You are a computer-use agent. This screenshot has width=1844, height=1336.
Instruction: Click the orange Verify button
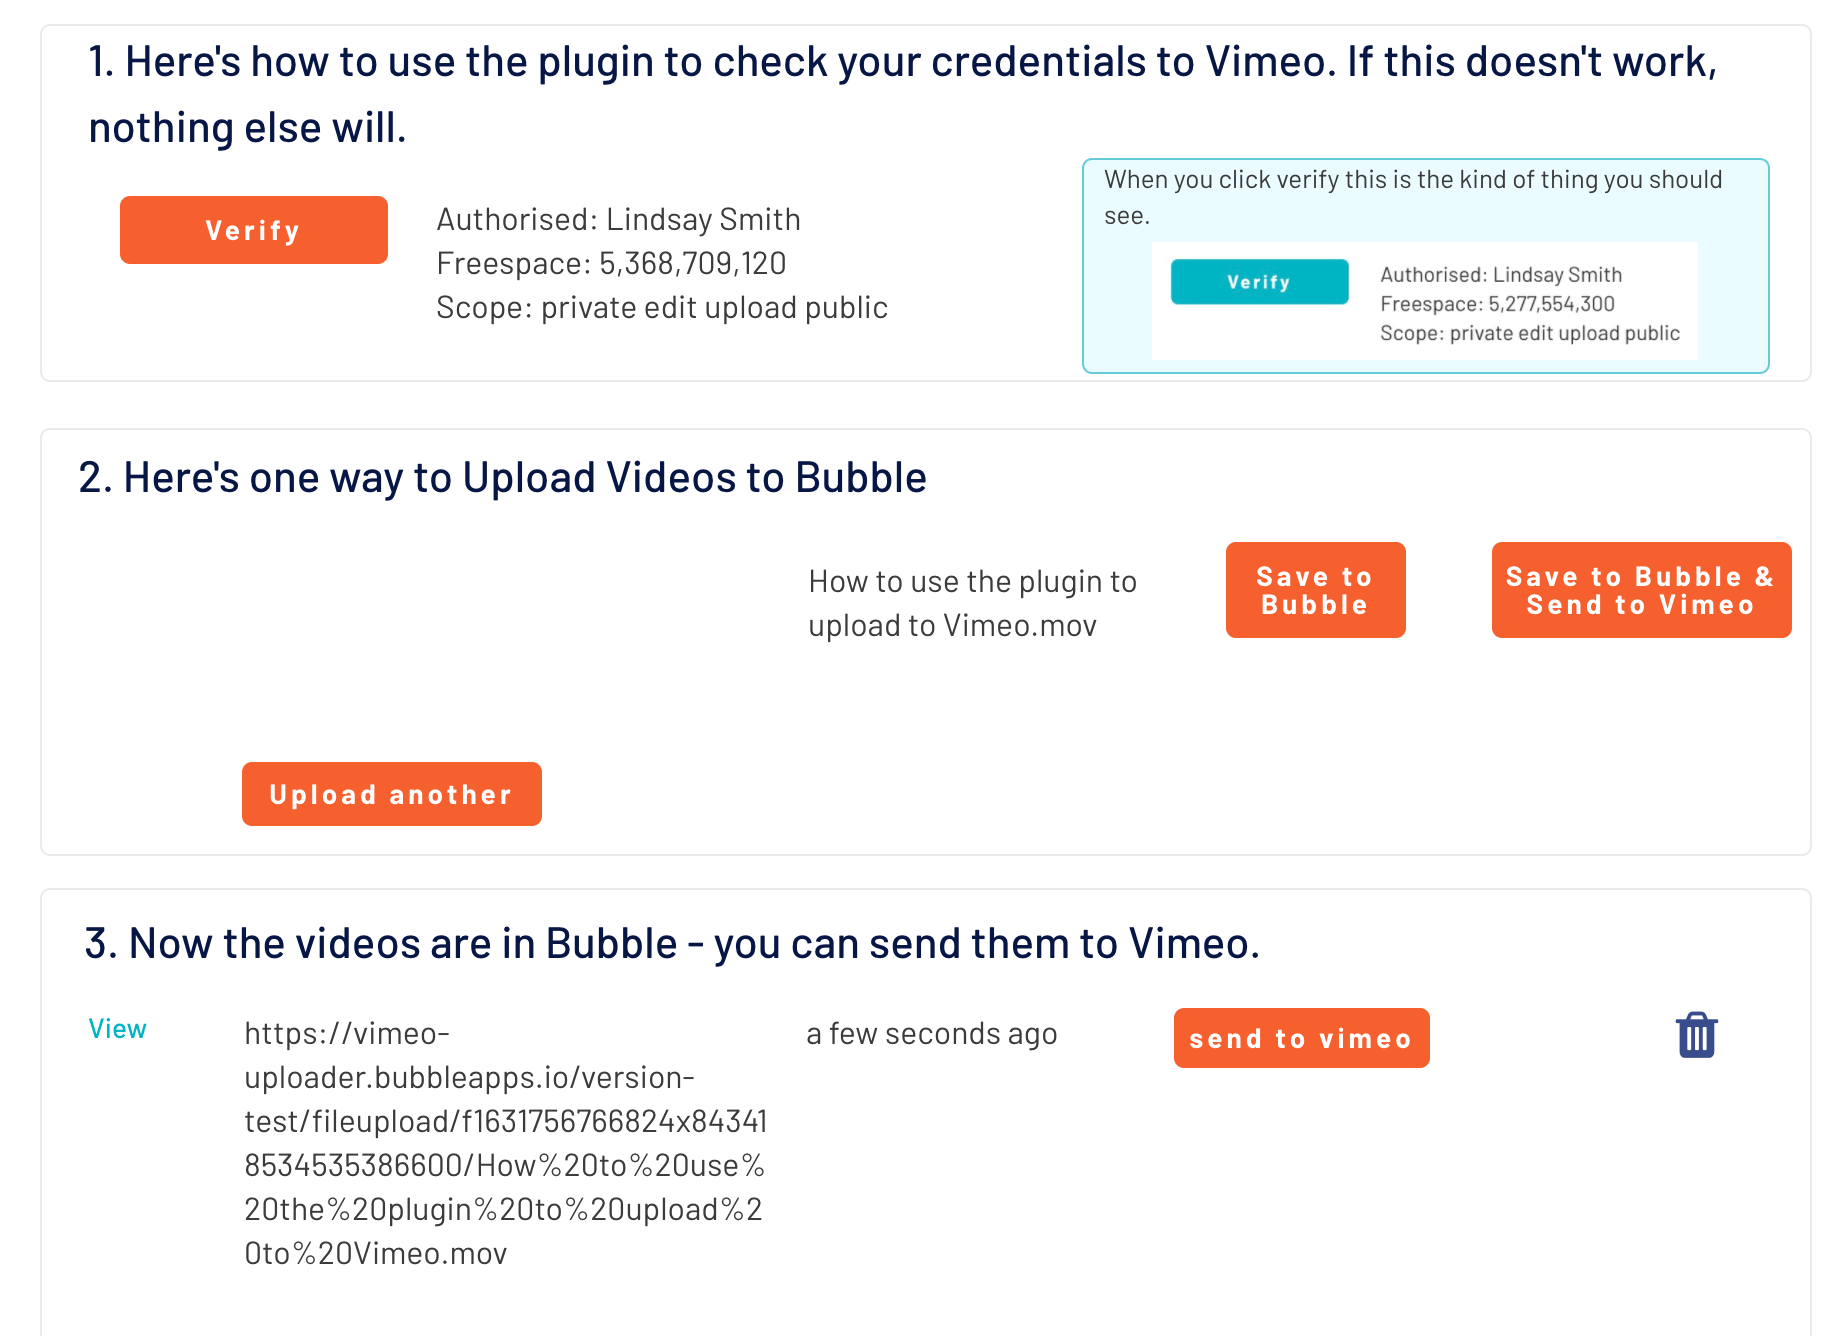253,230
